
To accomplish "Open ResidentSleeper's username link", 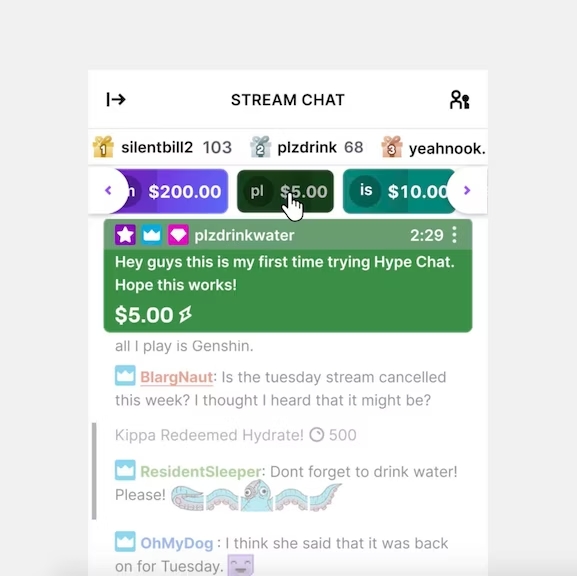I will point(201,471).
